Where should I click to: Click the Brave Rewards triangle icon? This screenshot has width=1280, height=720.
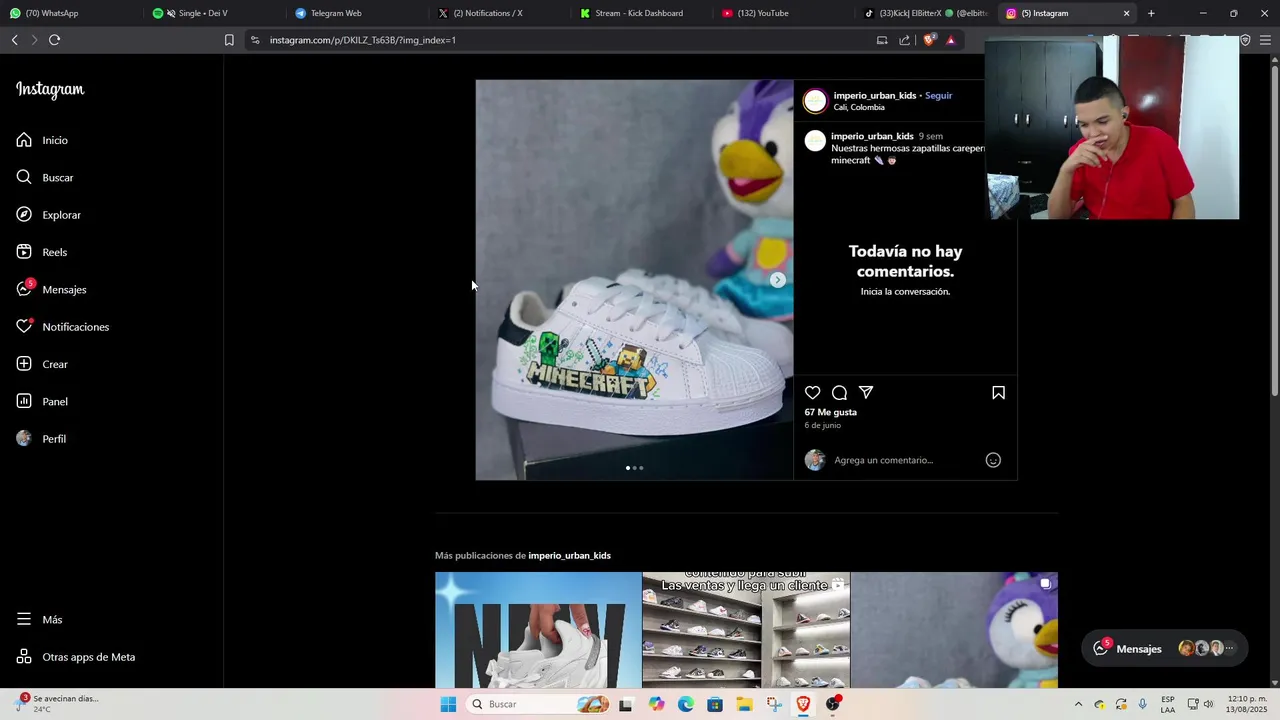(x=951, y=40)
